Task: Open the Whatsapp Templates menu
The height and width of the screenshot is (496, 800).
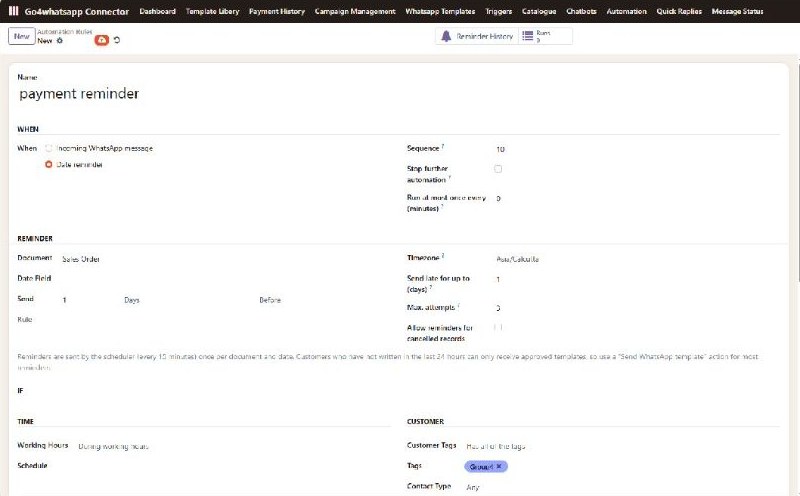Action: click(x=440, y=11)
